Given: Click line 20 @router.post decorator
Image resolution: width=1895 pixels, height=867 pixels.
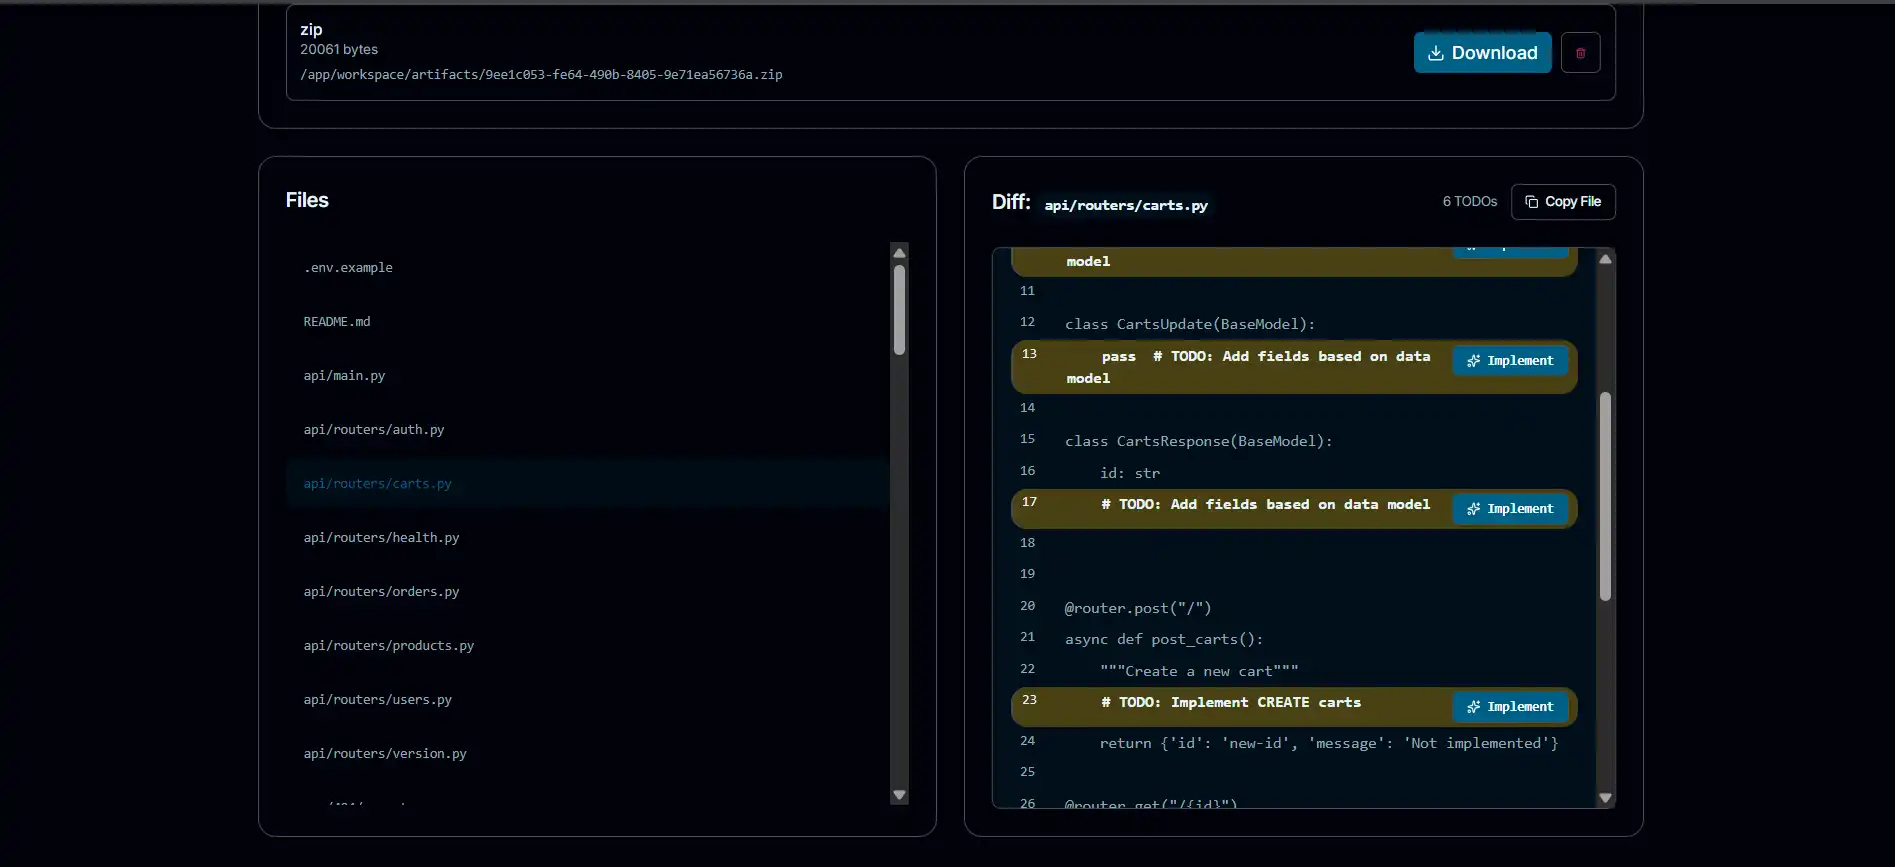Looking at the screenshot, I should (x=1138, y=608).
